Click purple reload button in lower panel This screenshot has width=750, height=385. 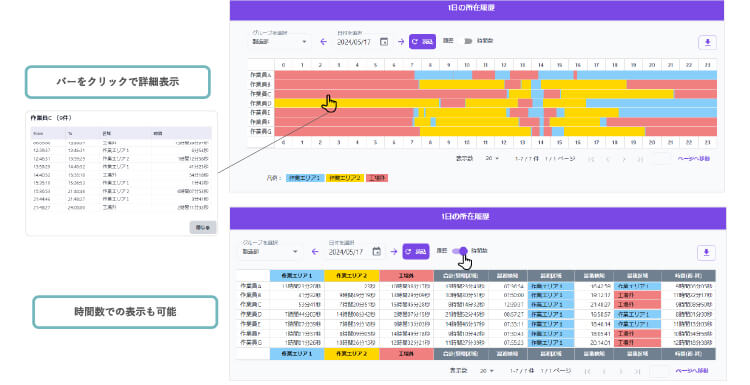[416, 251]
